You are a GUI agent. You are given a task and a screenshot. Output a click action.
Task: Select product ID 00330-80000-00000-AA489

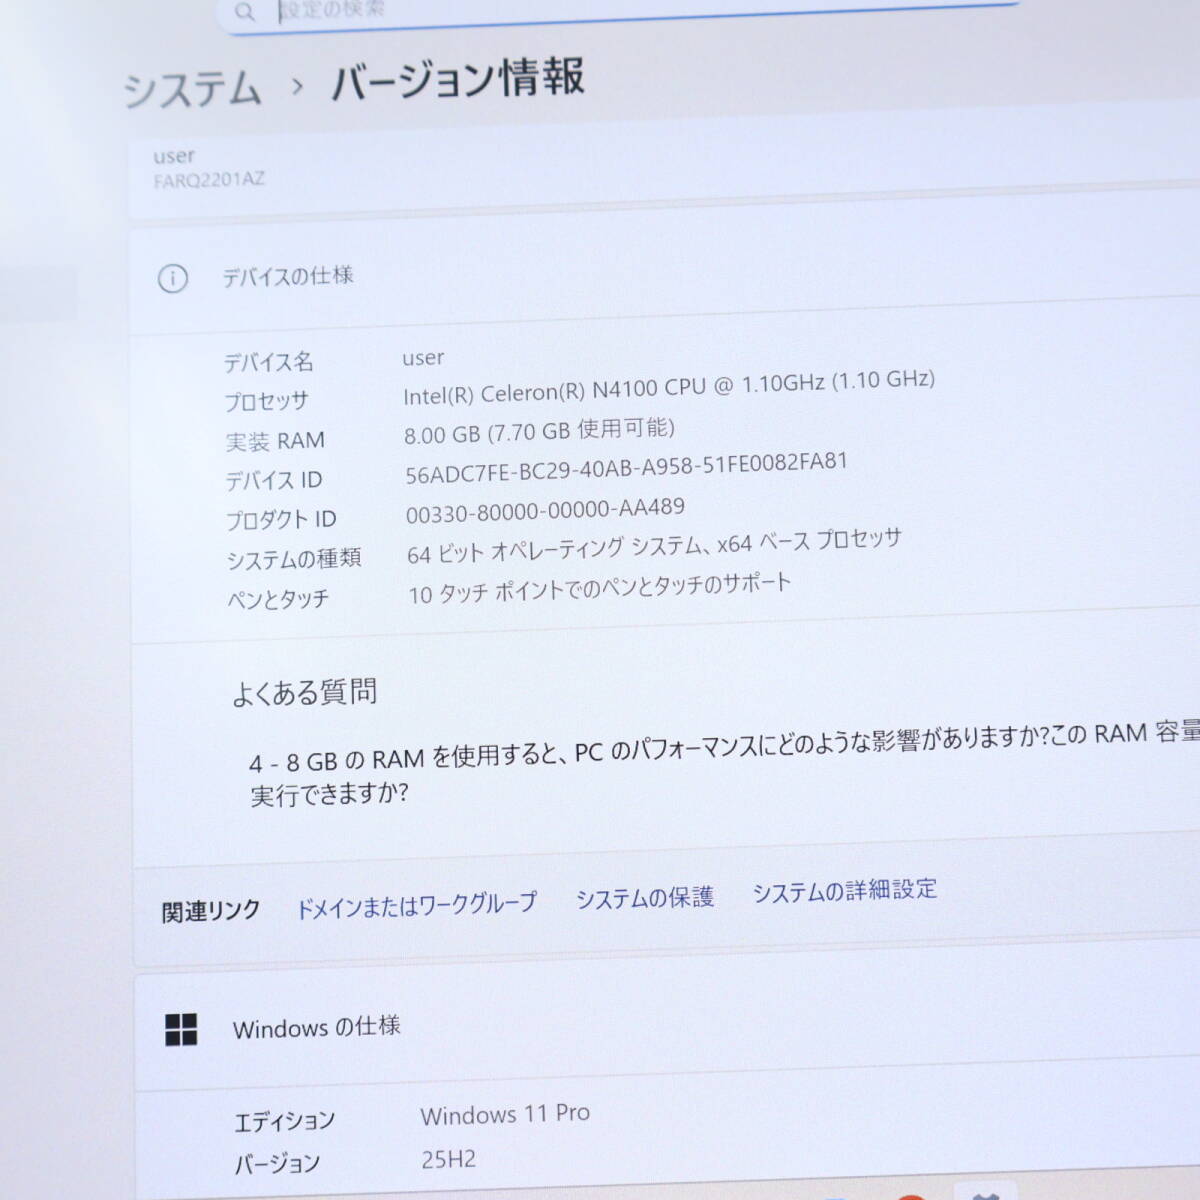click(x=545, y=511)
